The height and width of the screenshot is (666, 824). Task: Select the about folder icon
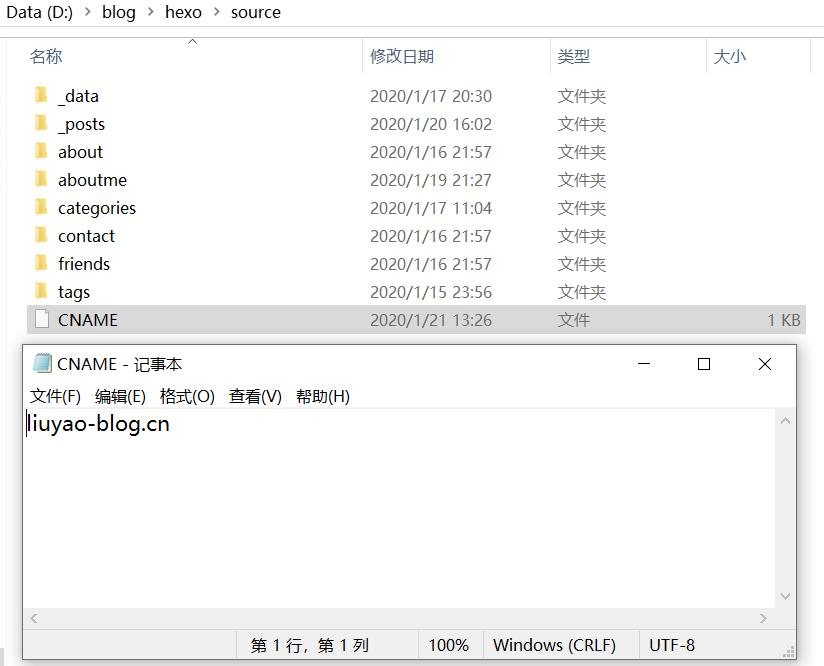click(x=42, y=151)
